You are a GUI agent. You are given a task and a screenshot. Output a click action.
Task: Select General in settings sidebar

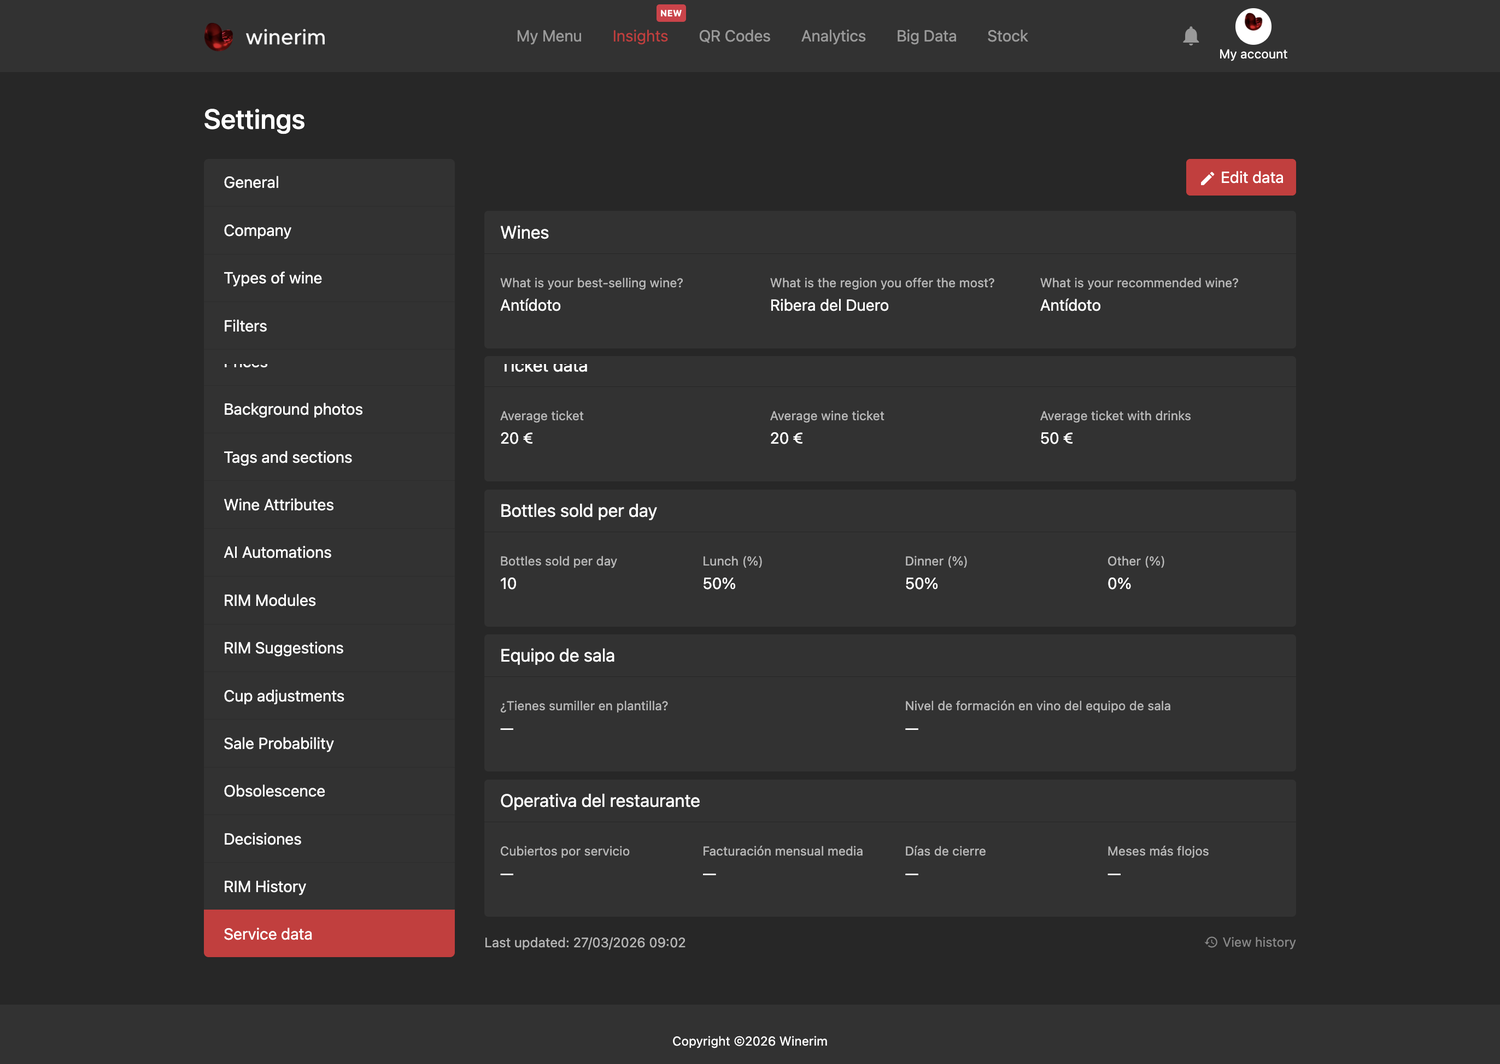tap(329, 182)
